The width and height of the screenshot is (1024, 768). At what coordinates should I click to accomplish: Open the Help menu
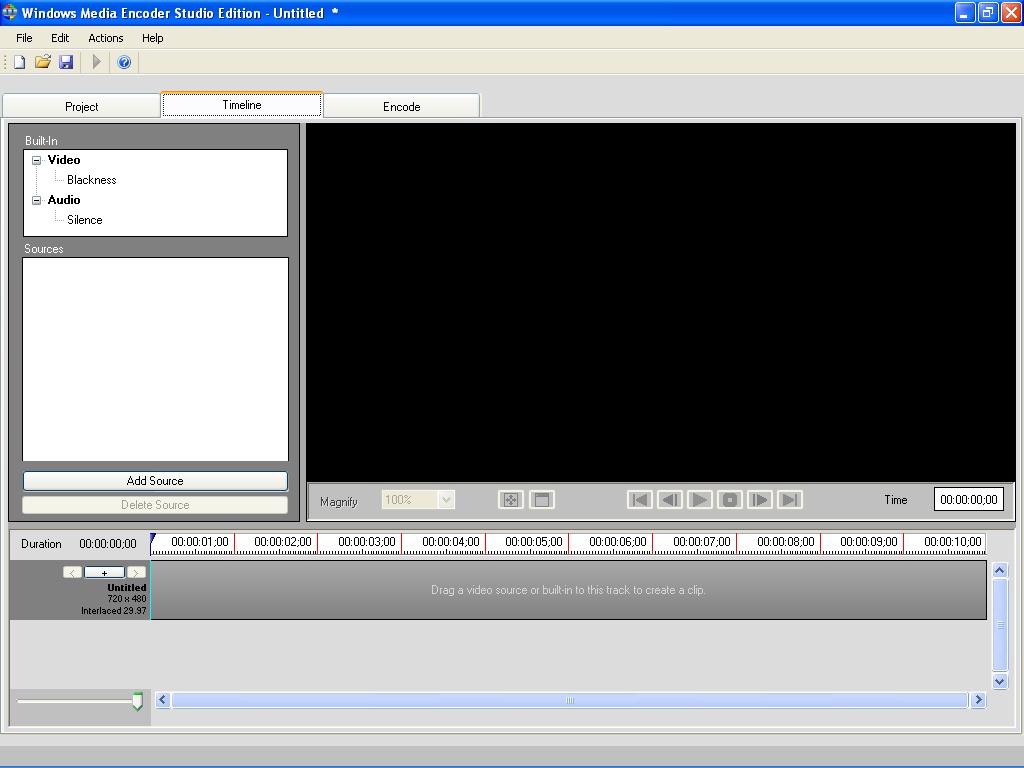tap(153, 38)
